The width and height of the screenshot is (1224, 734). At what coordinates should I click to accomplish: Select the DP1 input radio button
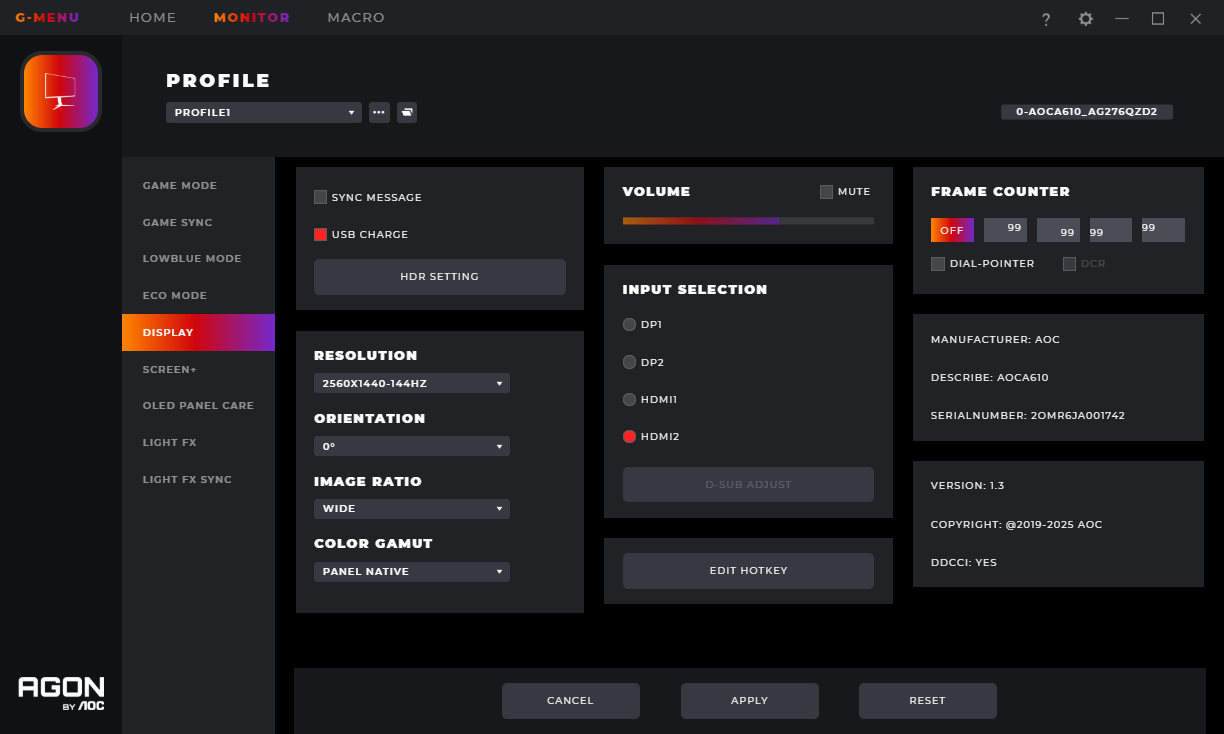(629, 325)
